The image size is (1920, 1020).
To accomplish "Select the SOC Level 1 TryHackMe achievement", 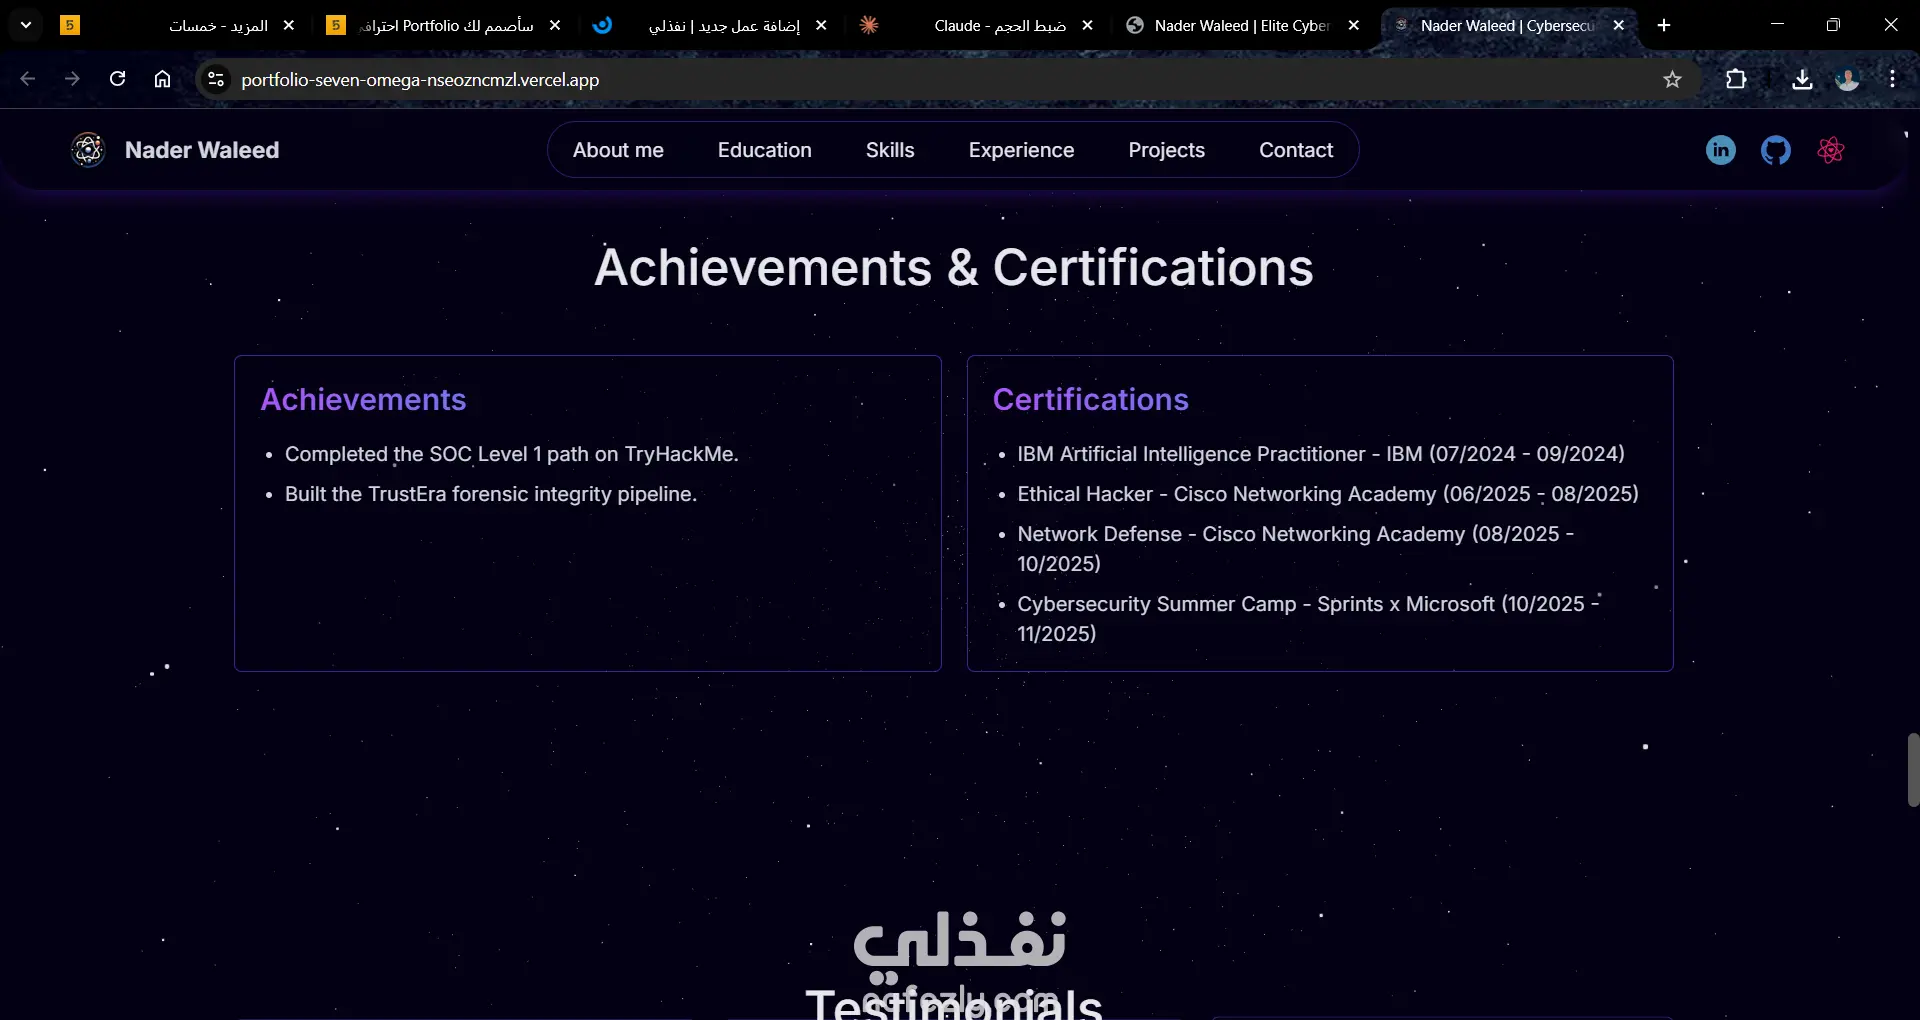I will 512,454.
